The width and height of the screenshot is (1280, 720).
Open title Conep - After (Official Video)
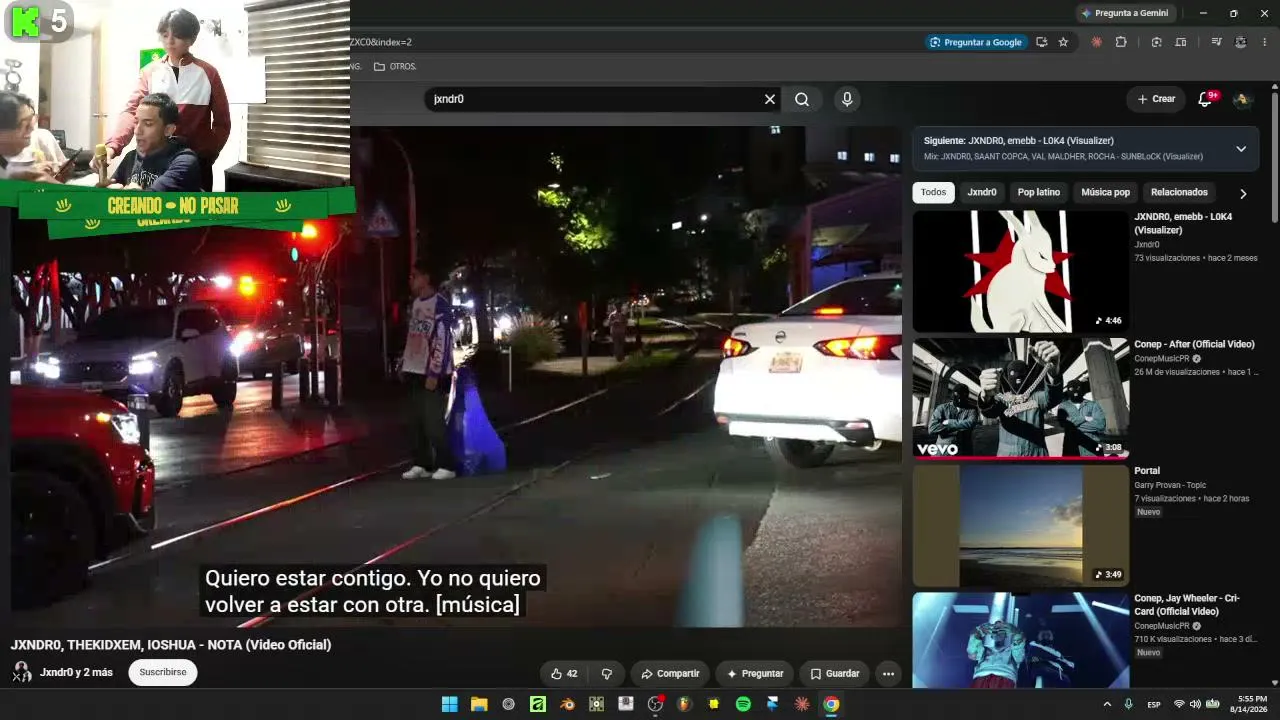click(x=1194, y=344)
